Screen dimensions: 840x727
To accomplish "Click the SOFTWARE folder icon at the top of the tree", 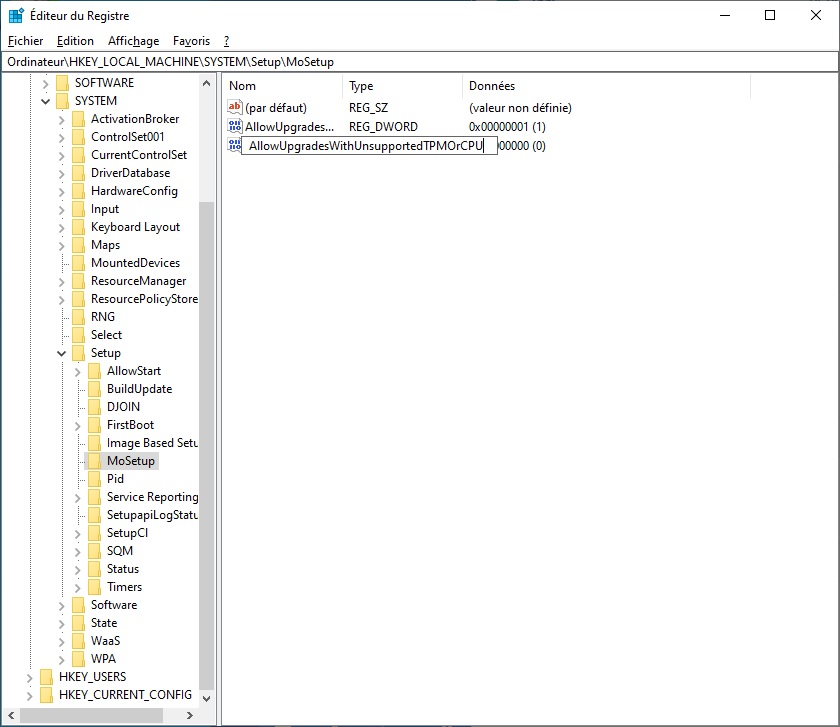I will pos(63,83).
